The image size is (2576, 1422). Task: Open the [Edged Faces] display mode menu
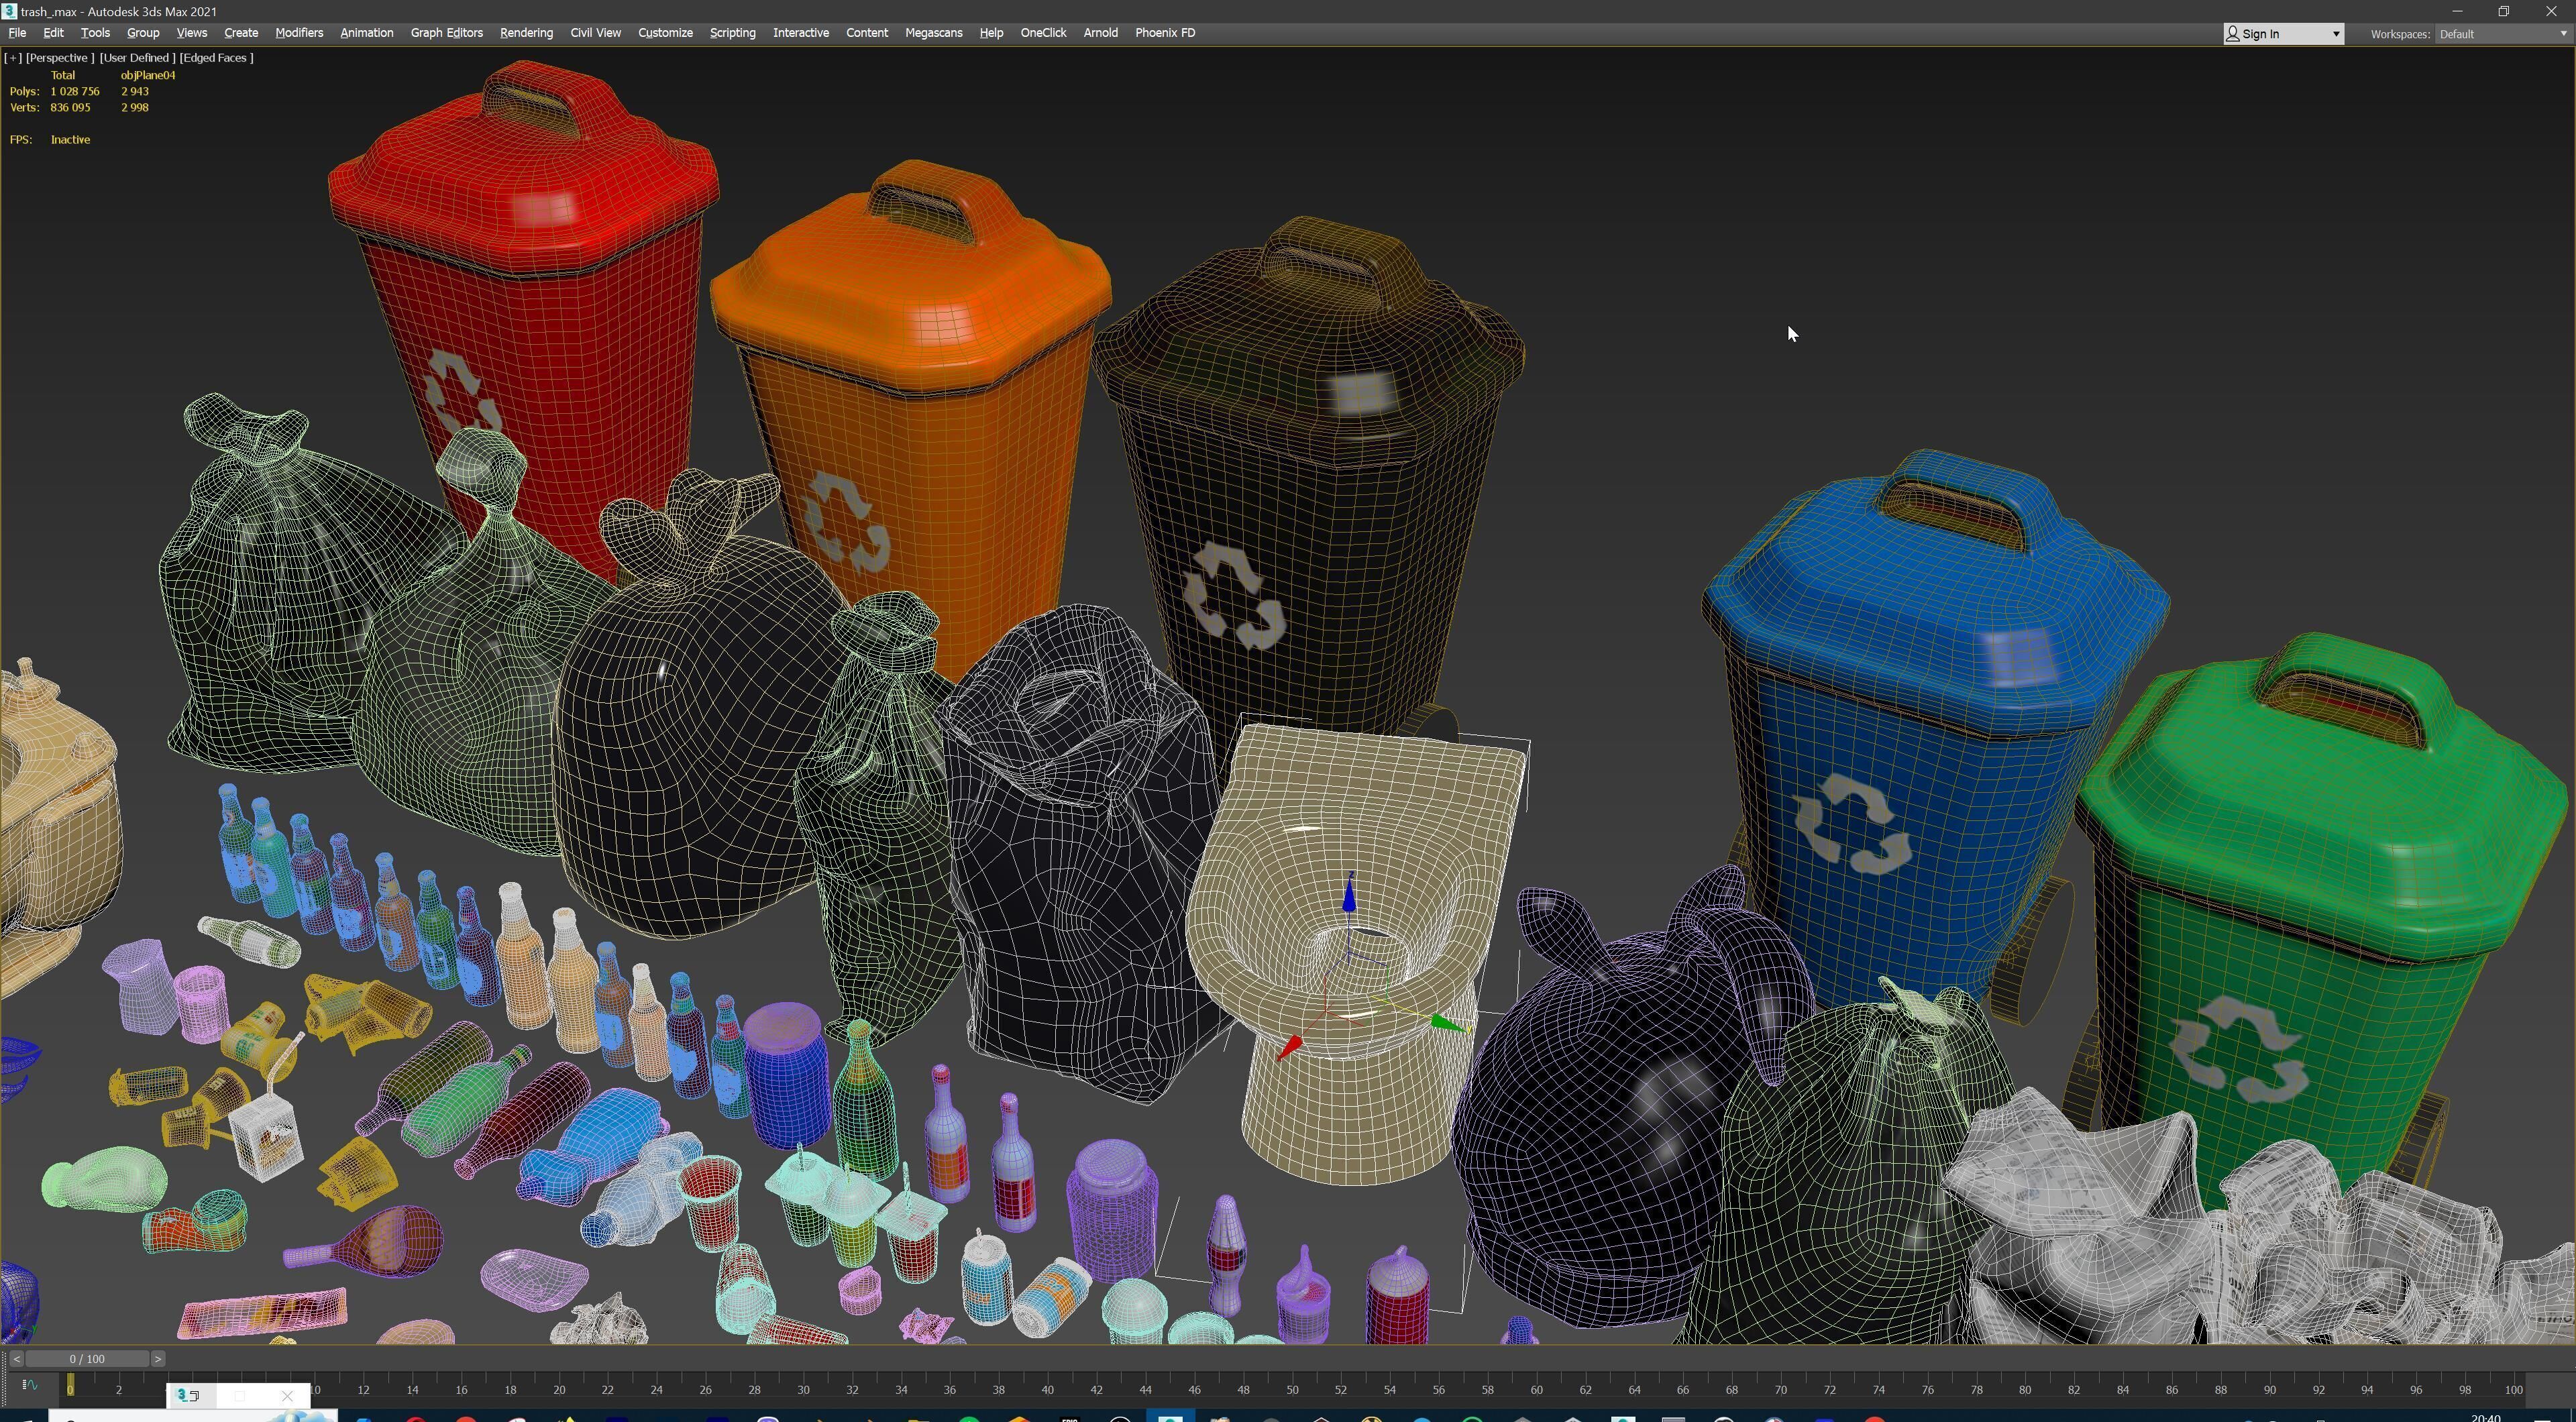click(x=216, y=58)
